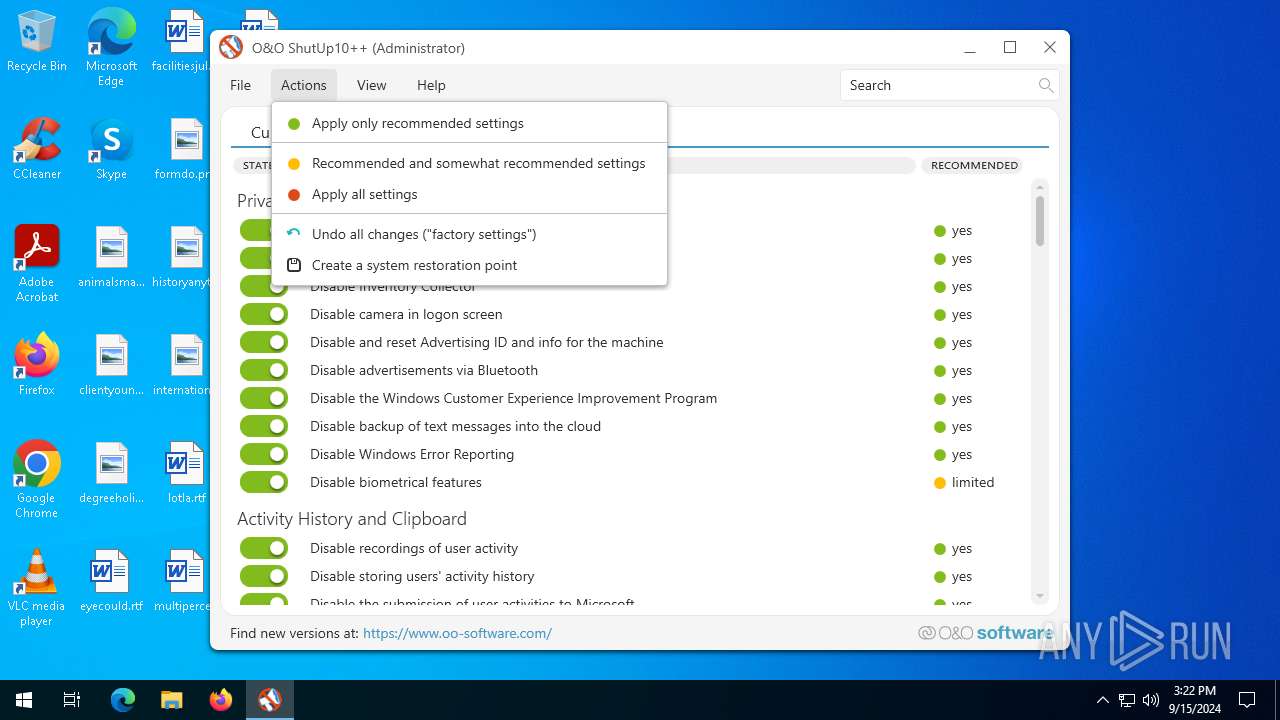The image size is (1280, 720).
Task: Select Recommended and somewhat recommended settings
Action: 469,163
